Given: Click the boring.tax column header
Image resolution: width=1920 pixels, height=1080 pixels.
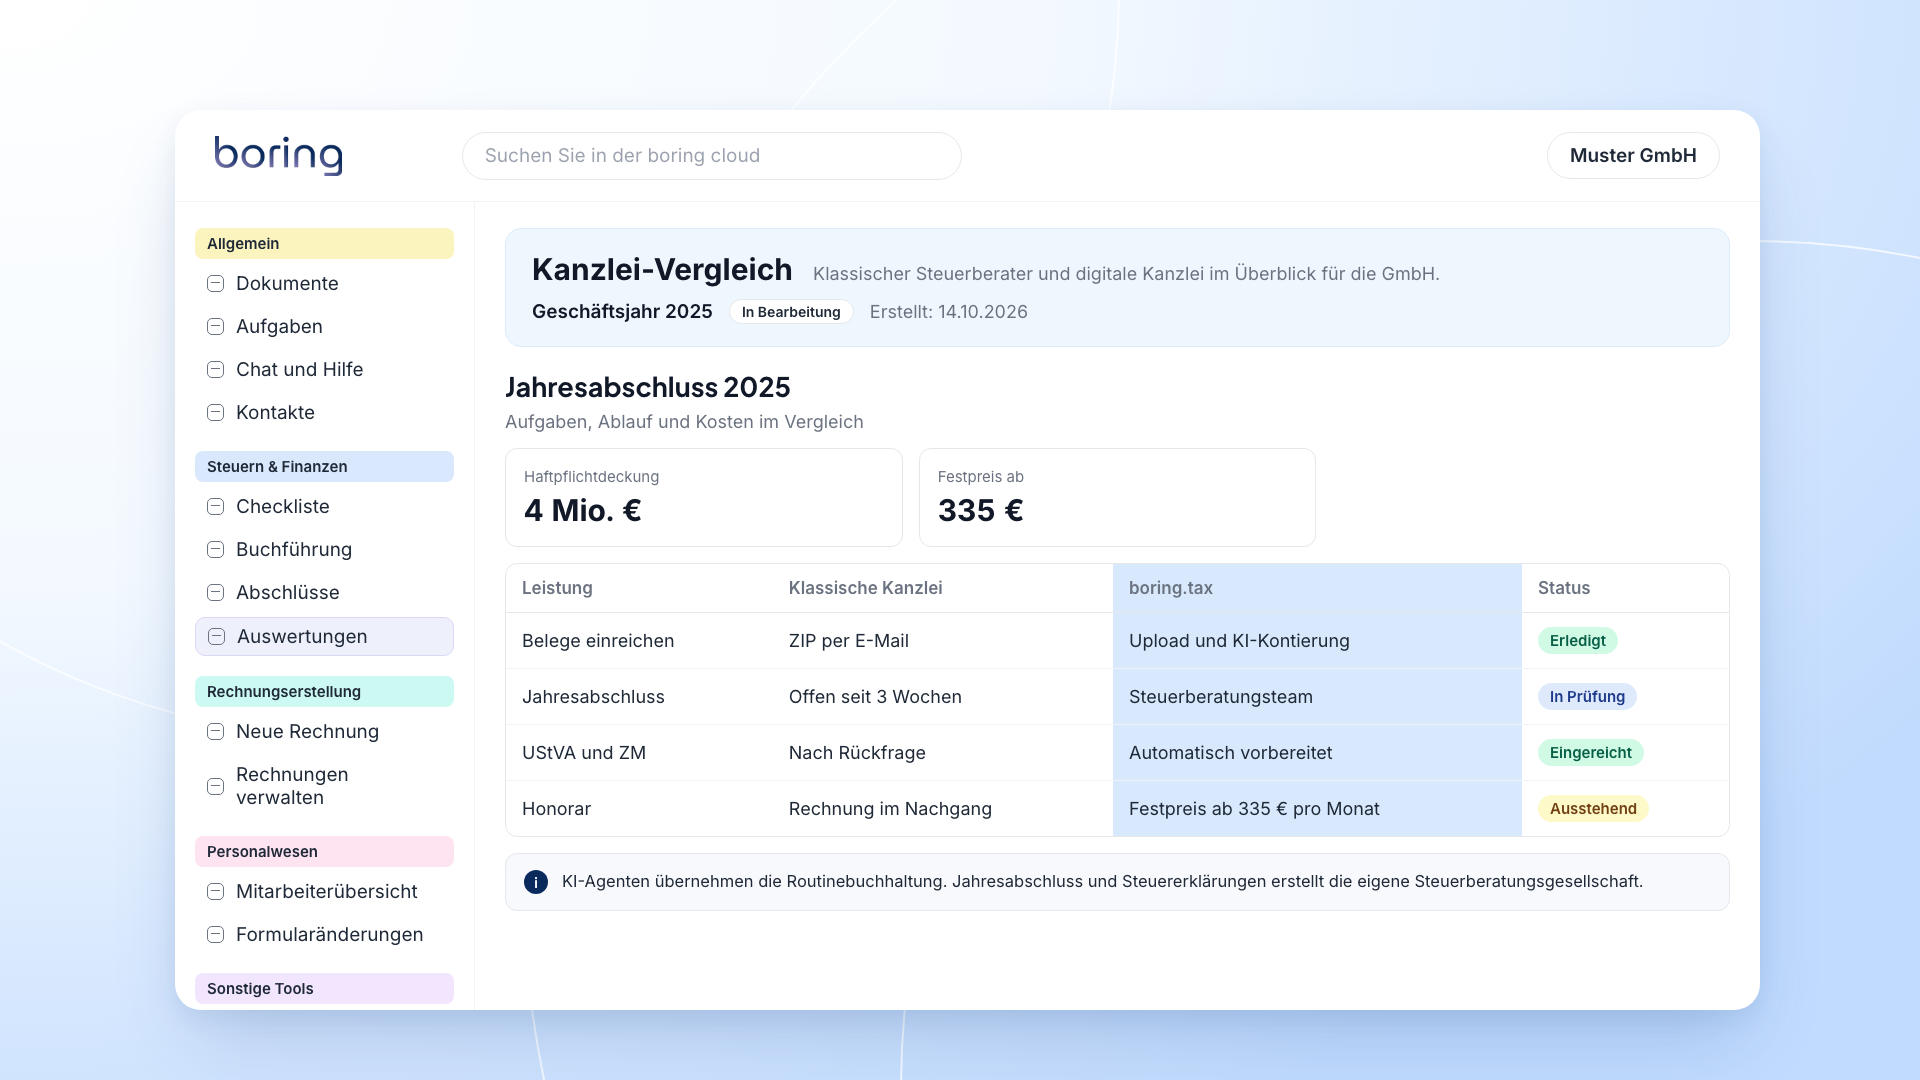Looking at the screenshot, I should point(1317,588).
